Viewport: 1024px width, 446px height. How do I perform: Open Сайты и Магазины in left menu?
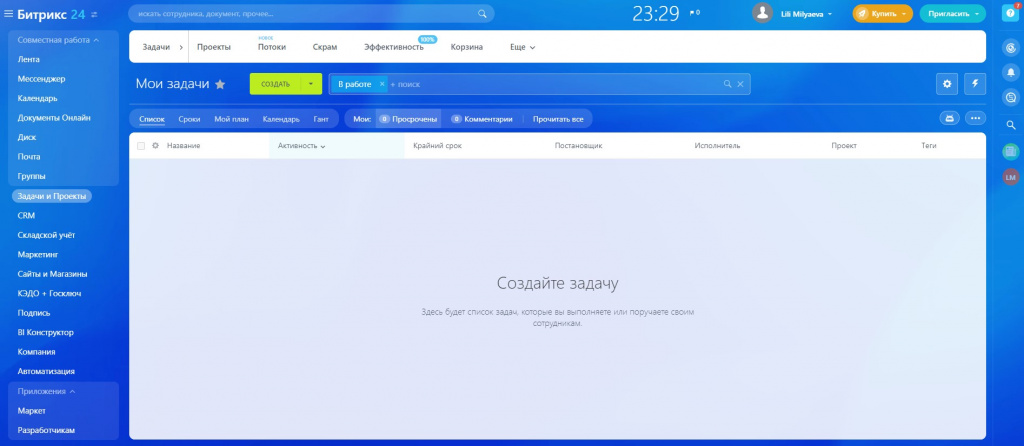point(52,274)
